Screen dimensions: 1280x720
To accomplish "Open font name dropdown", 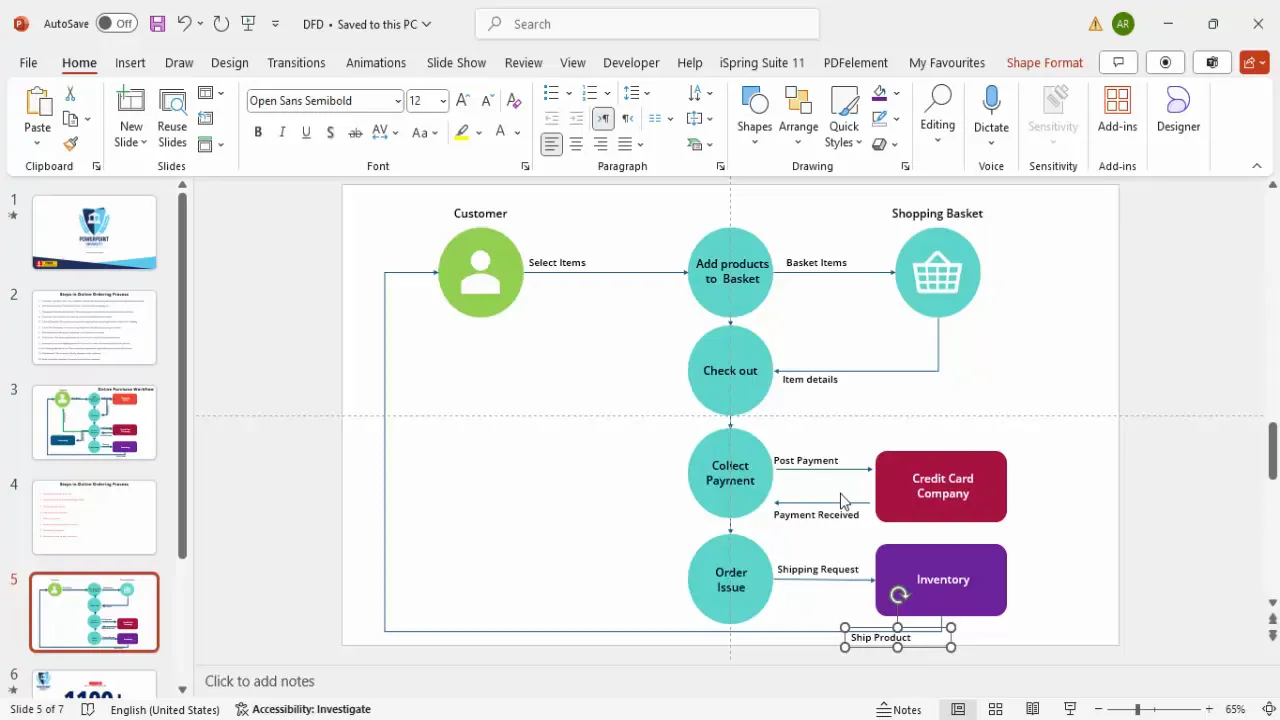I will pos(398,101).
